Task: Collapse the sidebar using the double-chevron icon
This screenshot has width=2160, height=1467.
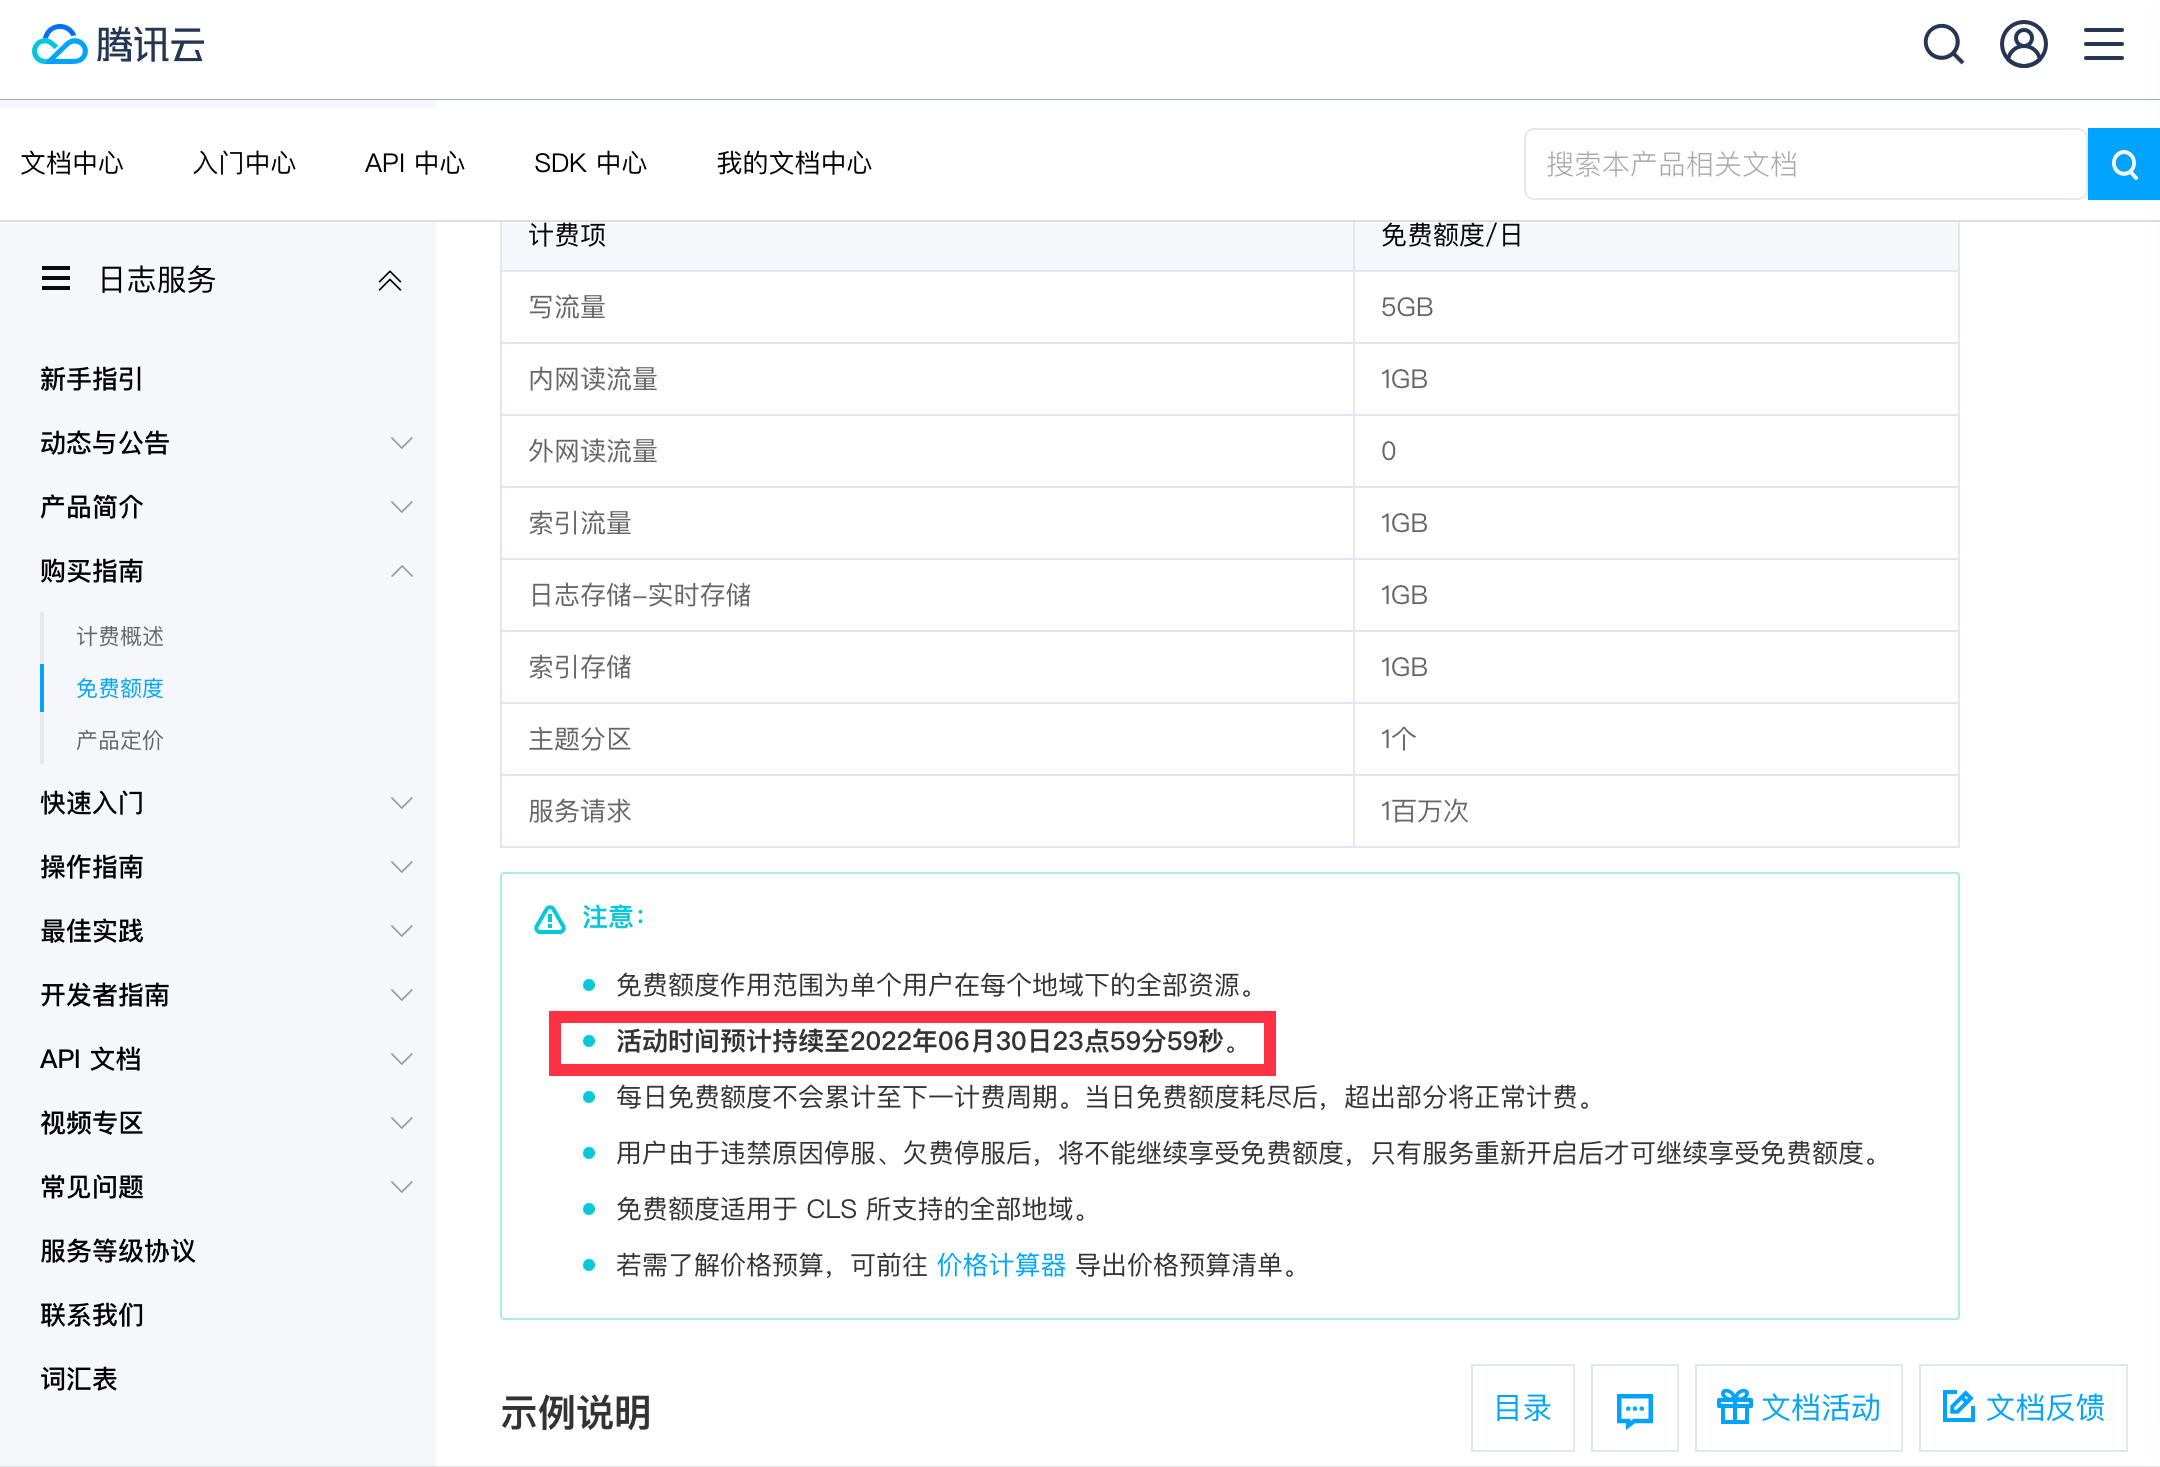Action: tap(390, 280)
